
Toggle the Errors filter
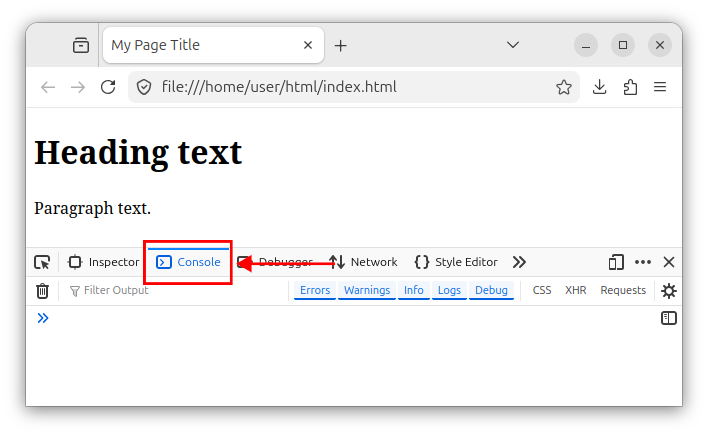point(315,290)
